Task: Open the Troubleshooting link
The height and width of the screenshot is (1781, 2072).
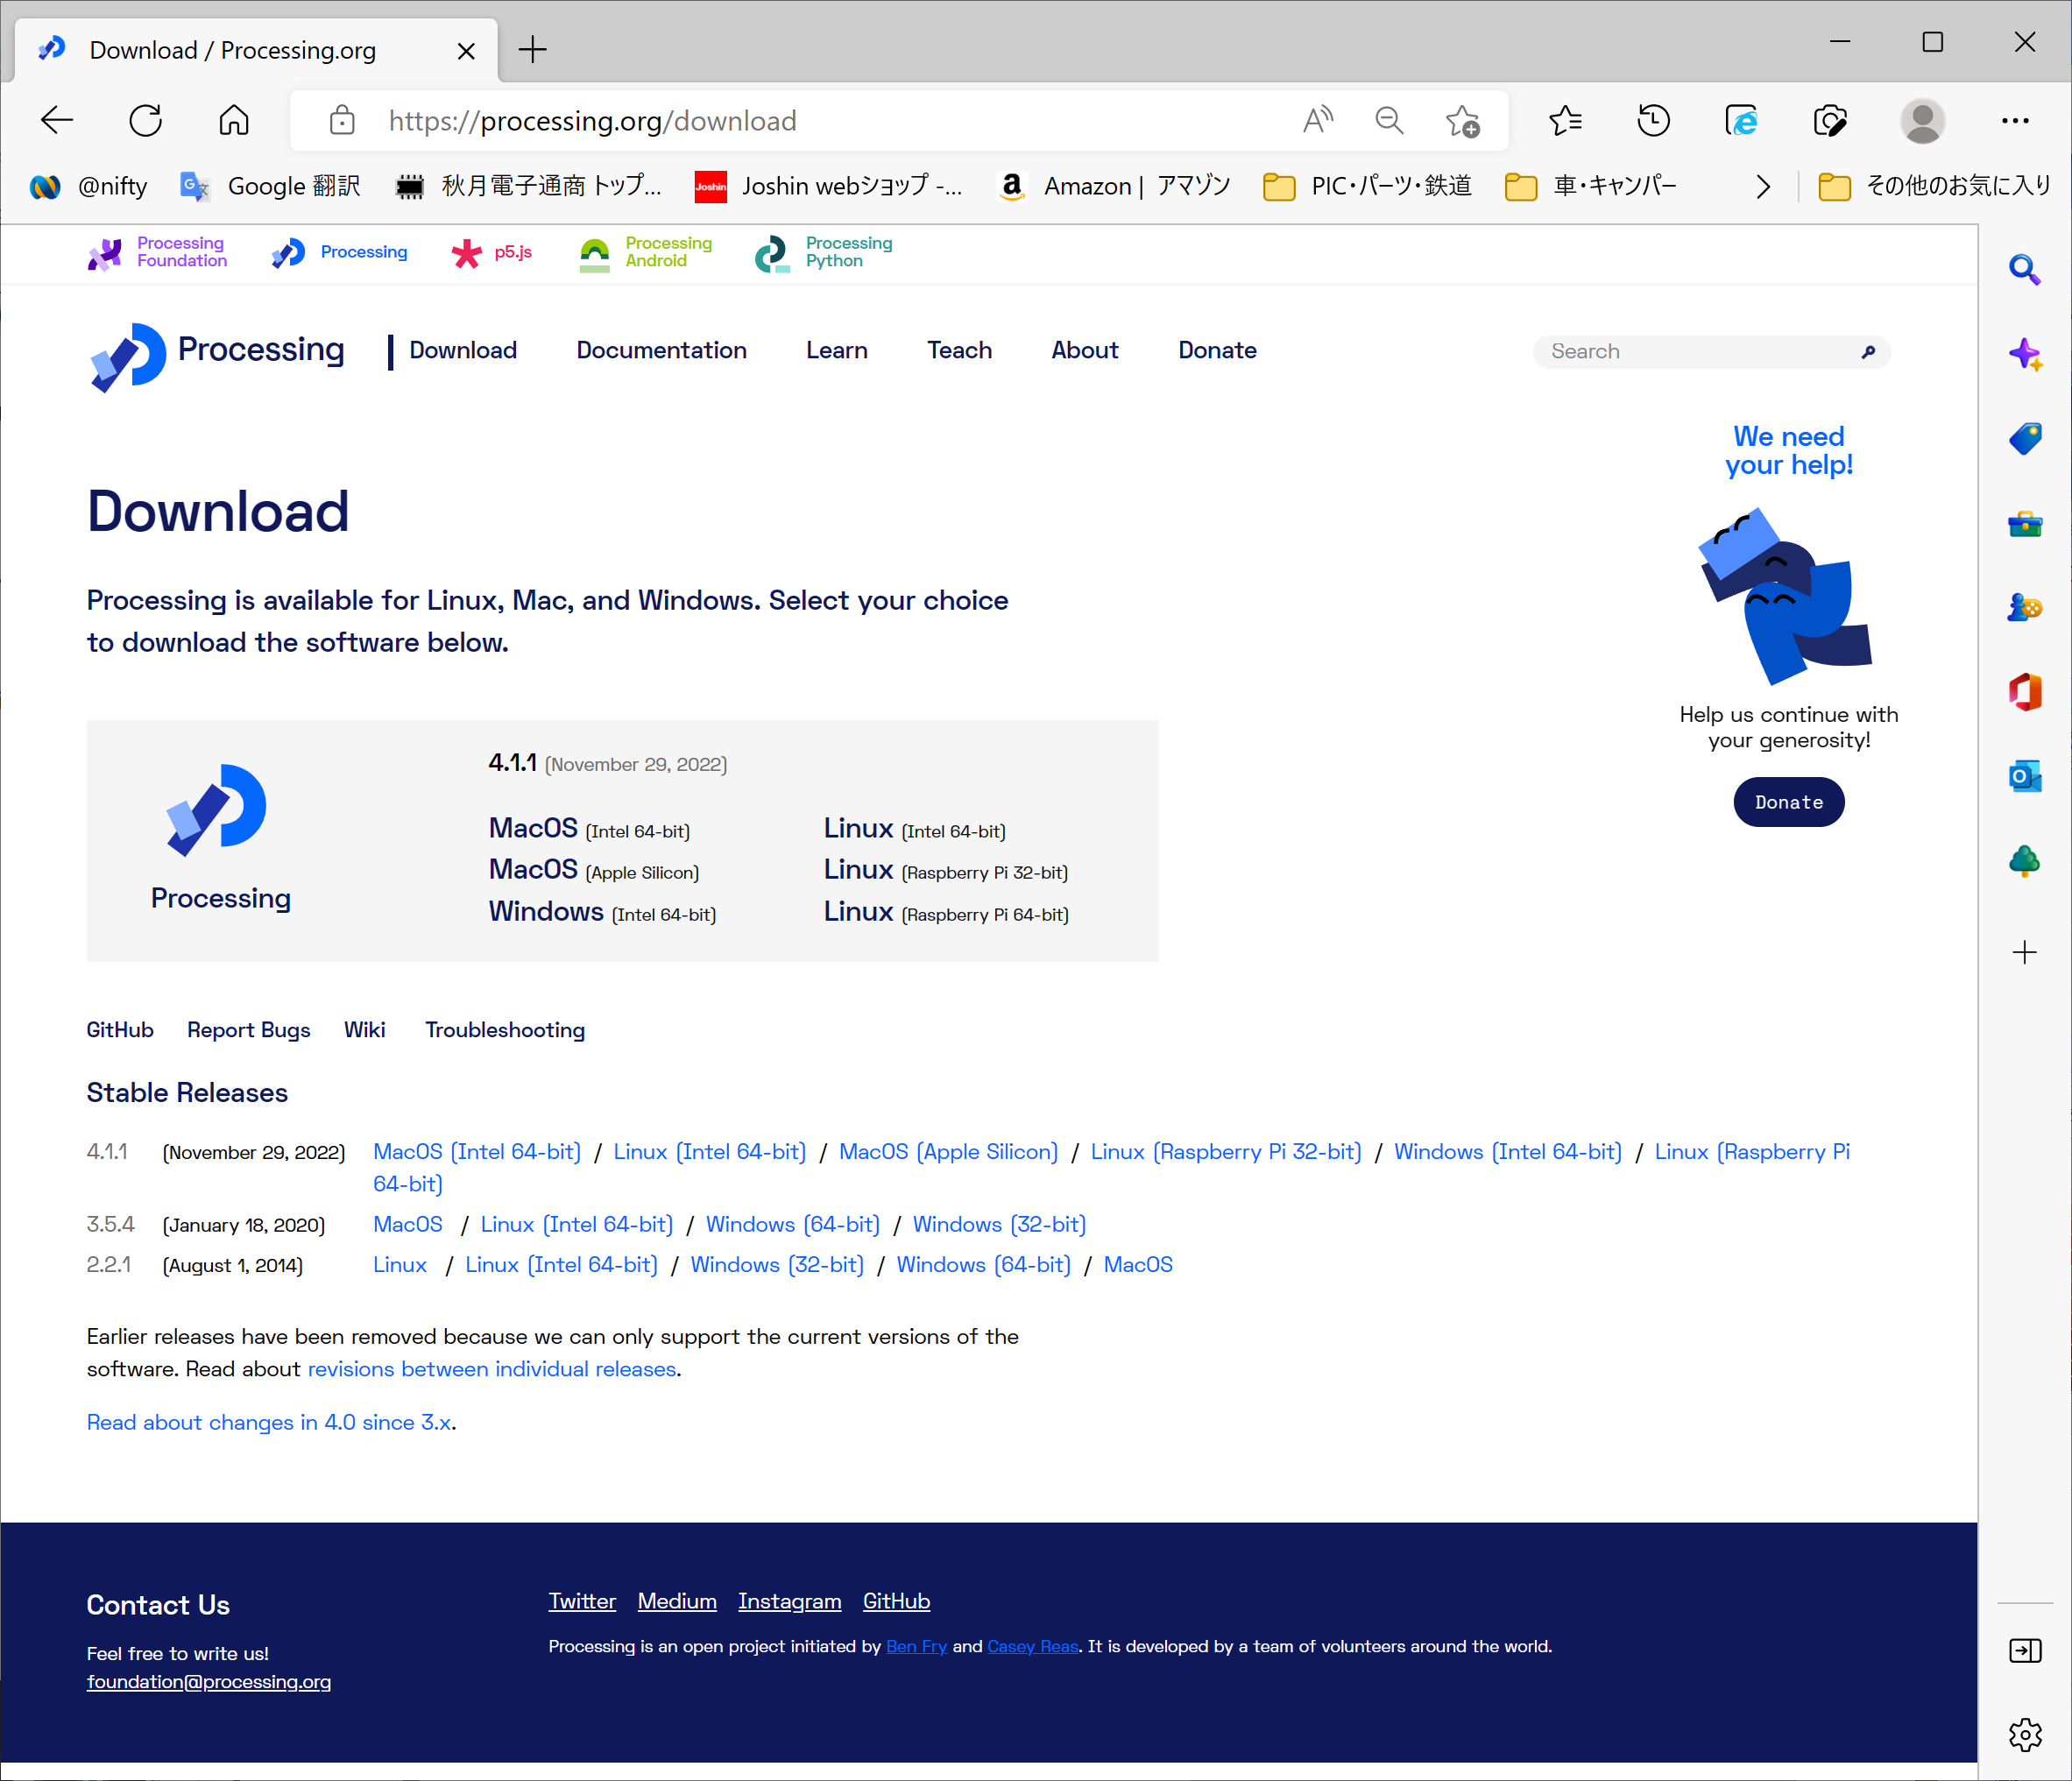Action: pyautogui.click(x=505, y=1029)
